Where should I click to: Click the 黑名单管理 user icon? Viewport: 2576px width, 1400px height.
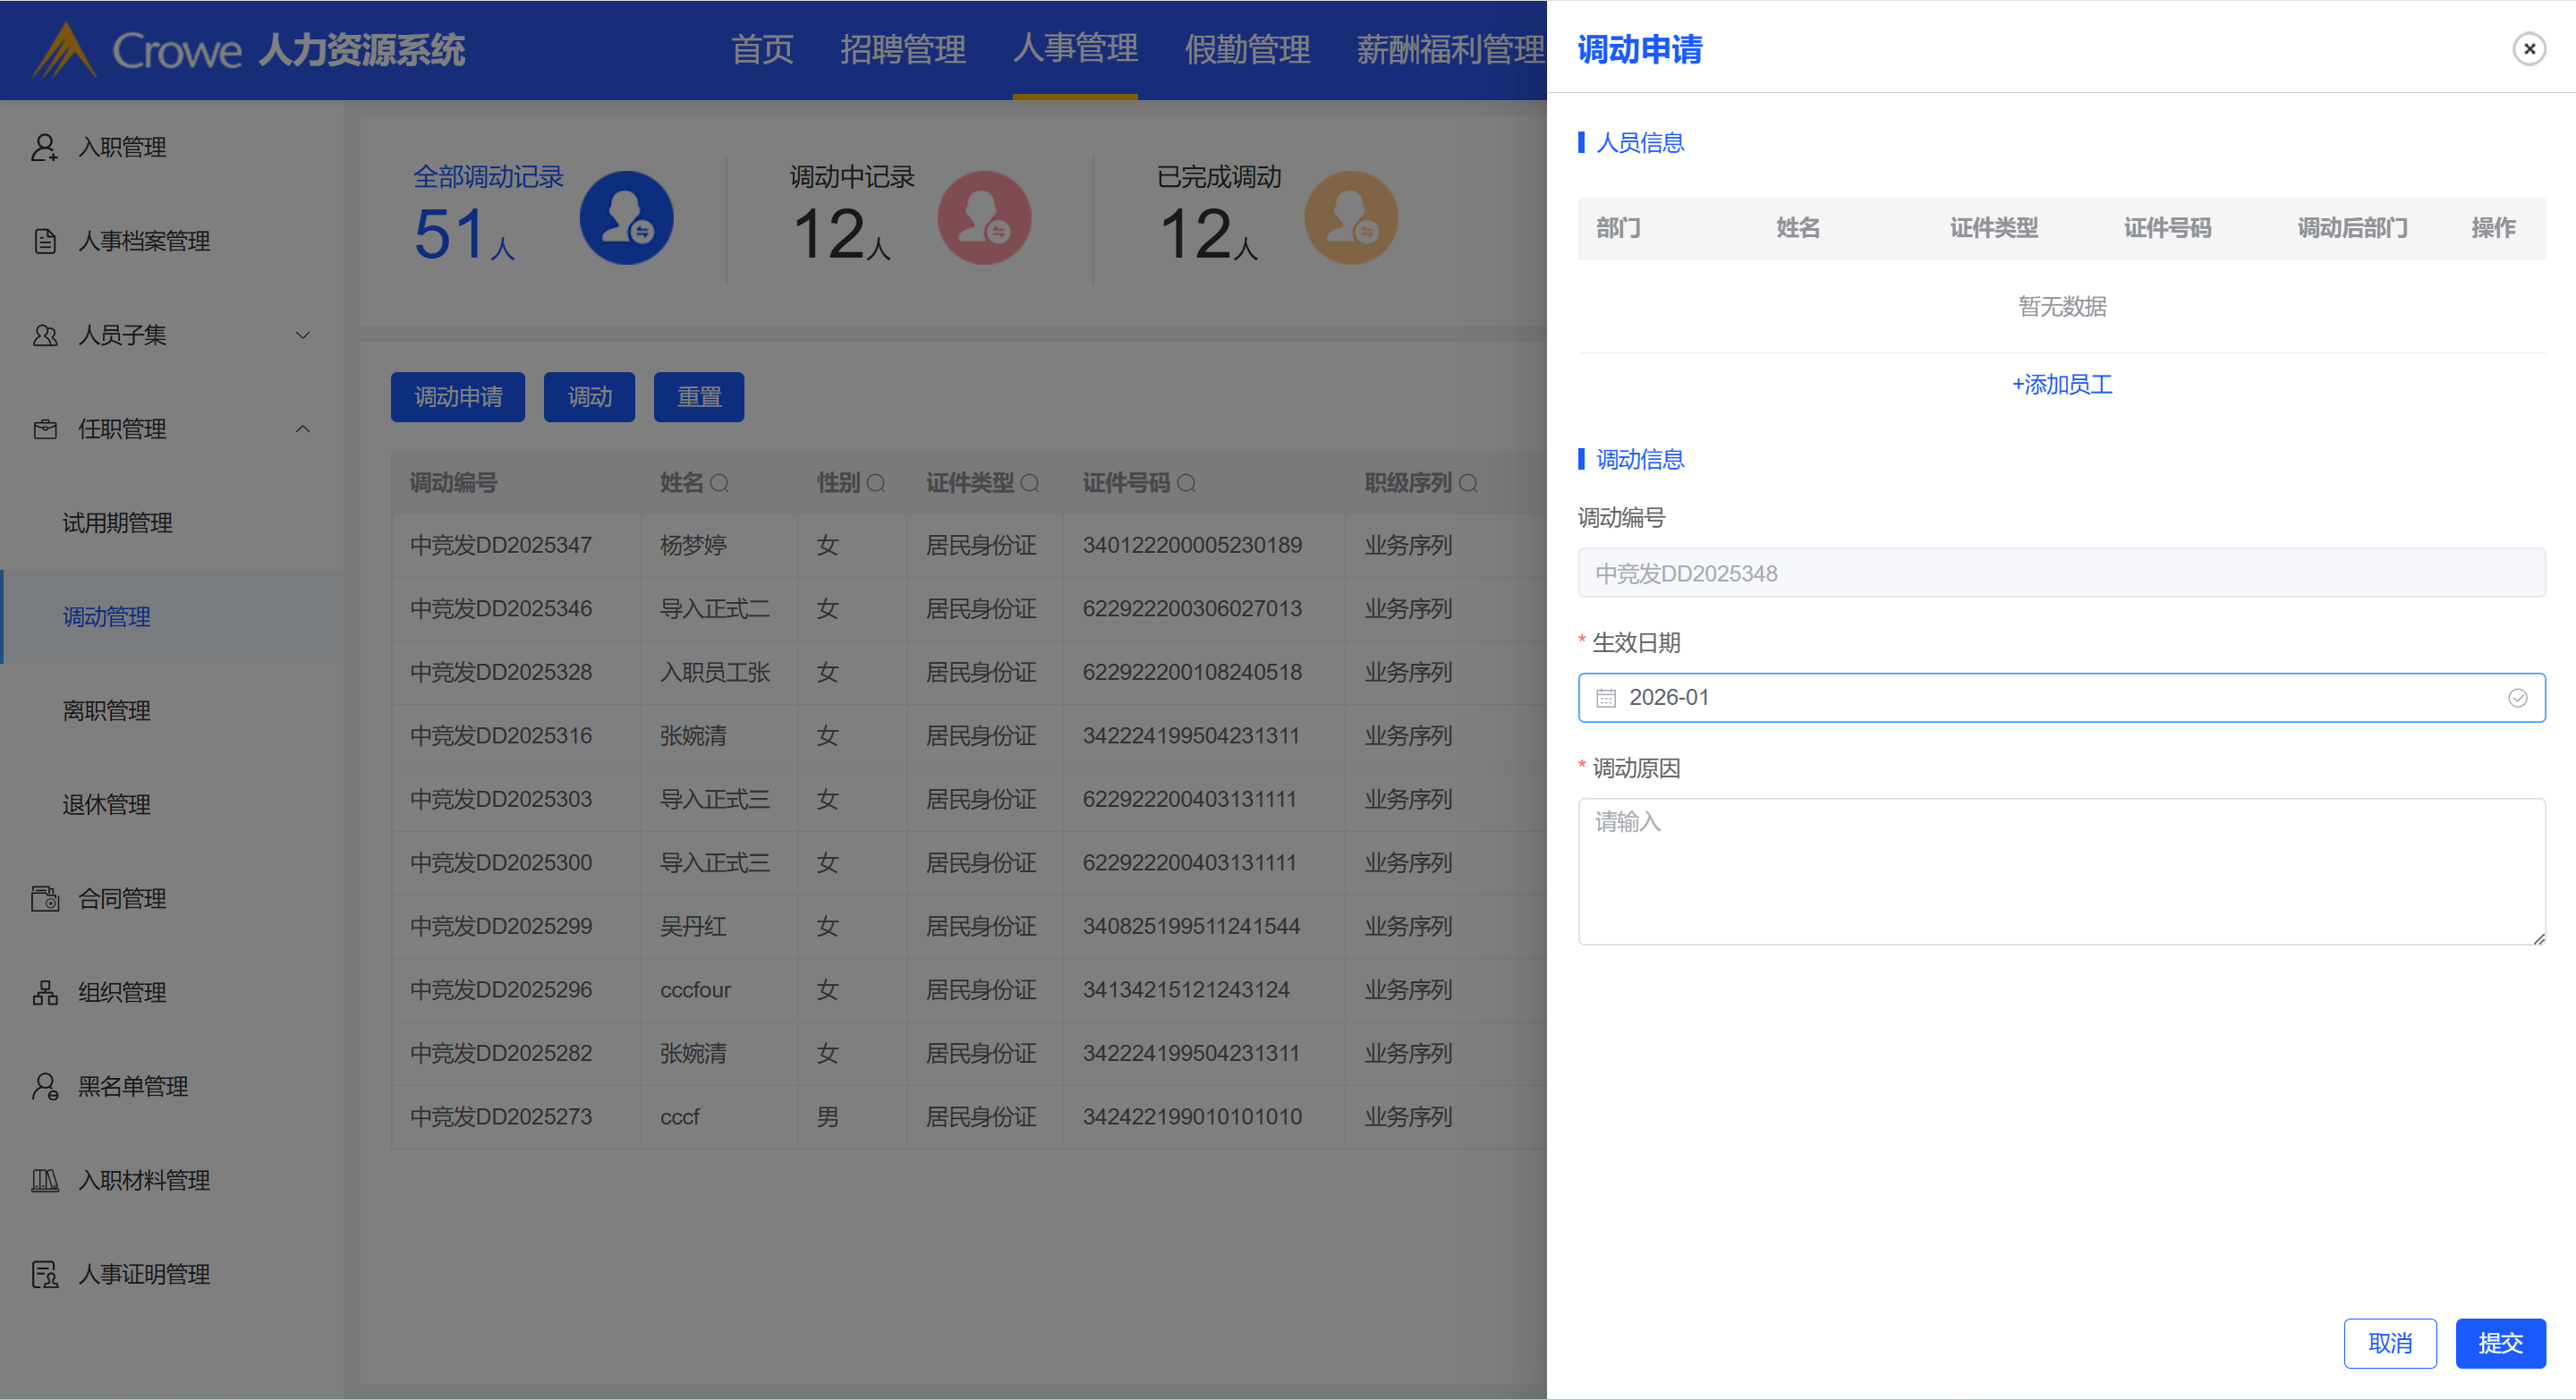click(x=44, y=1086)
